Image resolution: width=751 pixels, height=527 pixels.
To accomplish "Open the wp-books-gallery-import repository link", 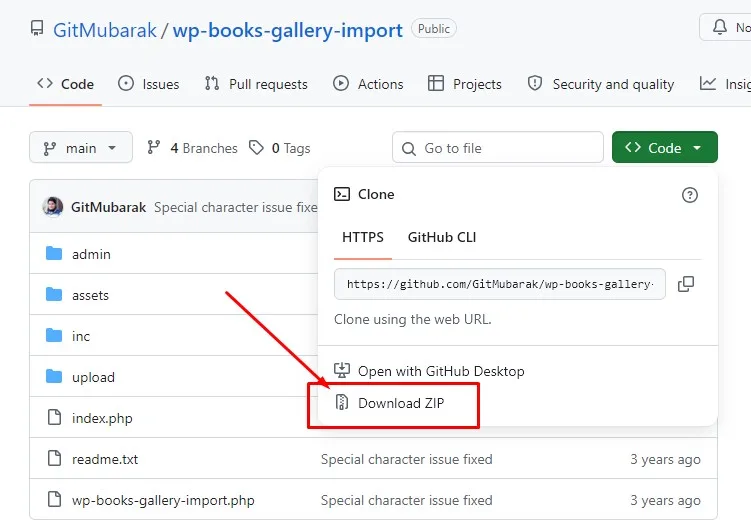I will 287,30.
